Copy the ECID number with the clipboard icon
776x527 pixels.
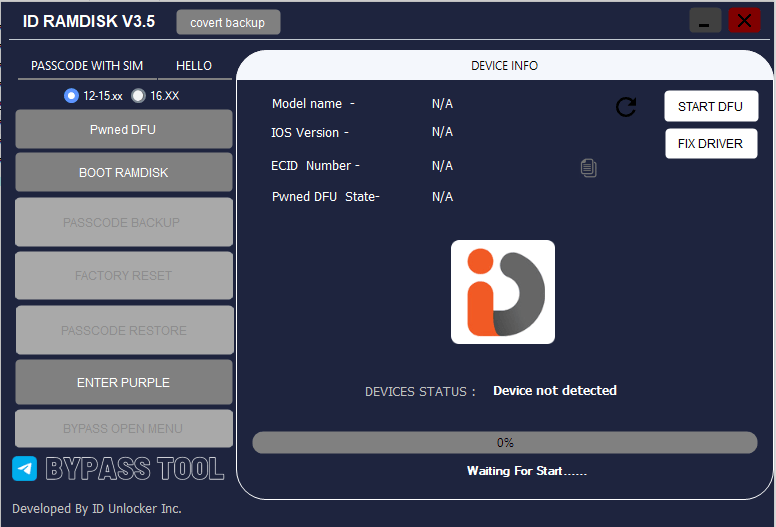[588, 168]
